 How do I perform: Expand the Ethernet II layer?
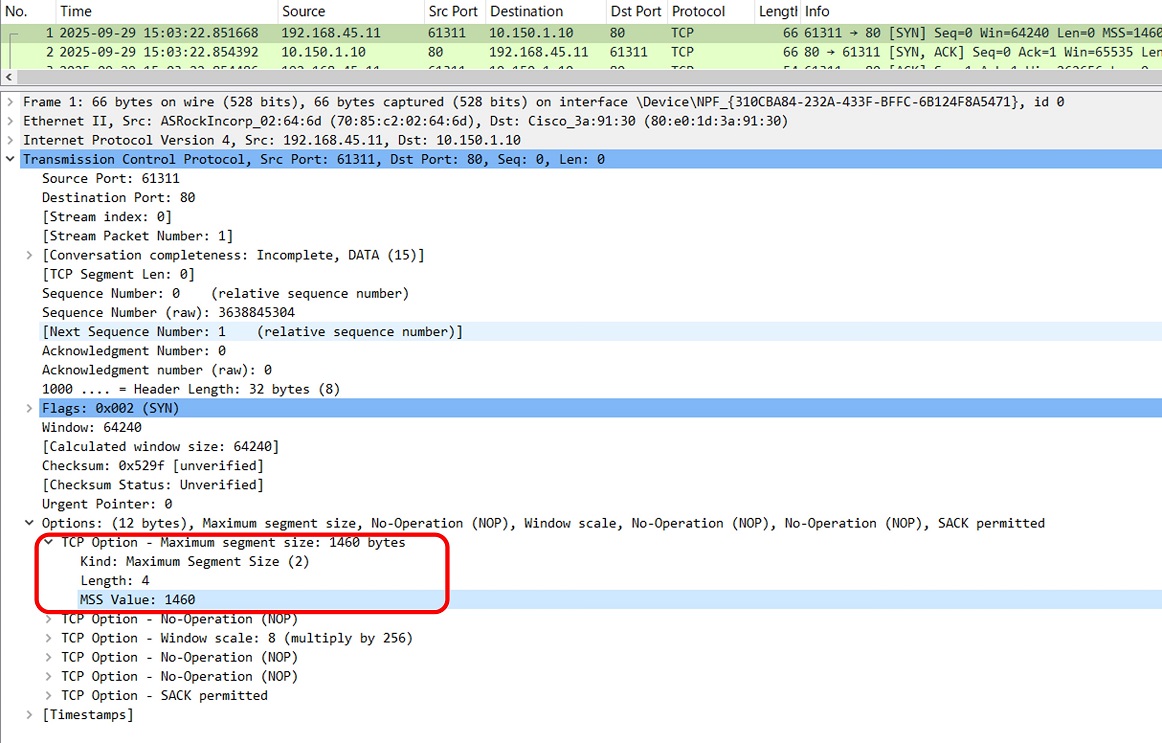pyautogui.click(x=10, y=121)
